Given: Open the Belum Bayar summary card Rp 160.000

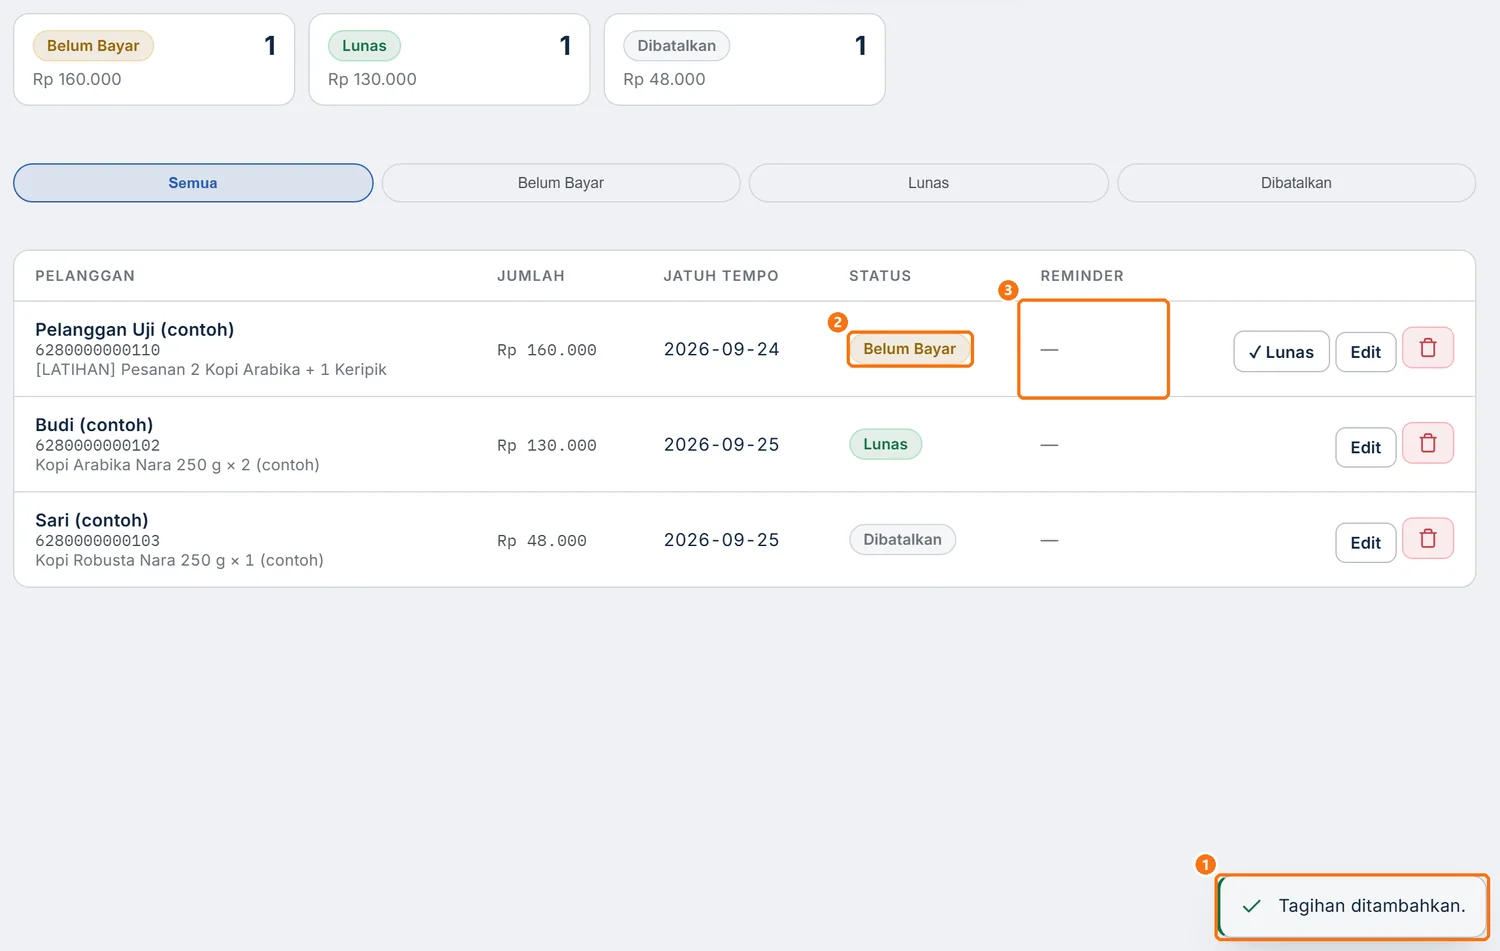Looking at the screenshot, I should [154, 59].
